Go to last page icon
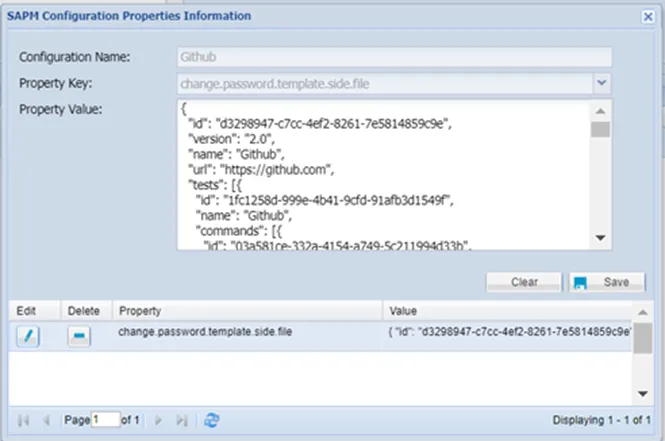 [182, 420]
